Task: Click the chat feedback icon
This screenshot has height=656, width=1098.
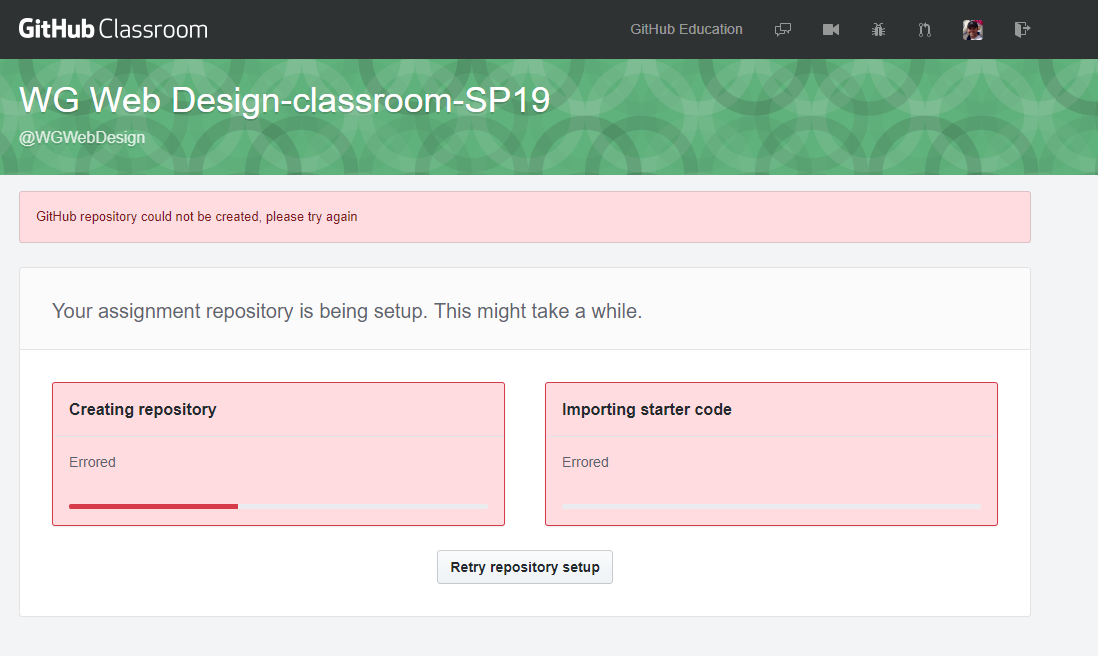Action: [783, 29]
